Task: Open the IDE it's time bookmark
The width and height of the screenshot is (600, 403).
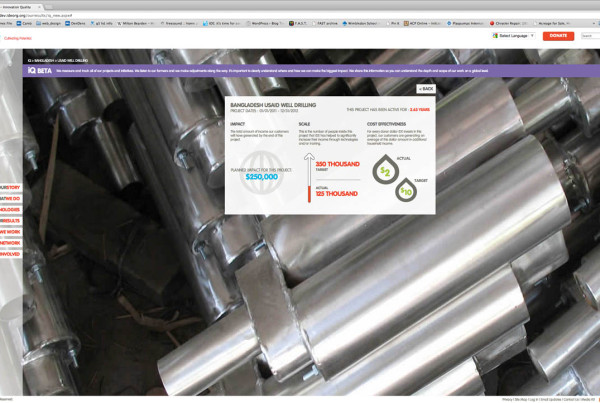Action: point(222,23)
